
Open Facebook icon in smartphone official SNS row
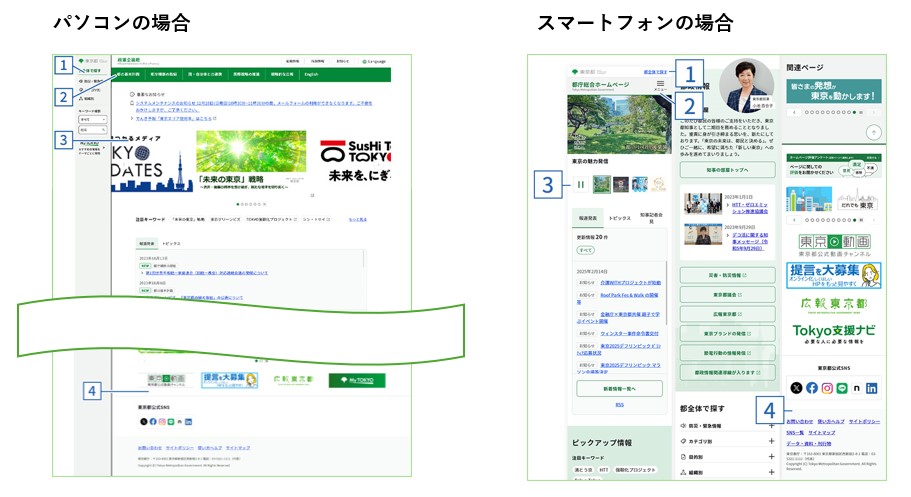(x=812, y=388)
